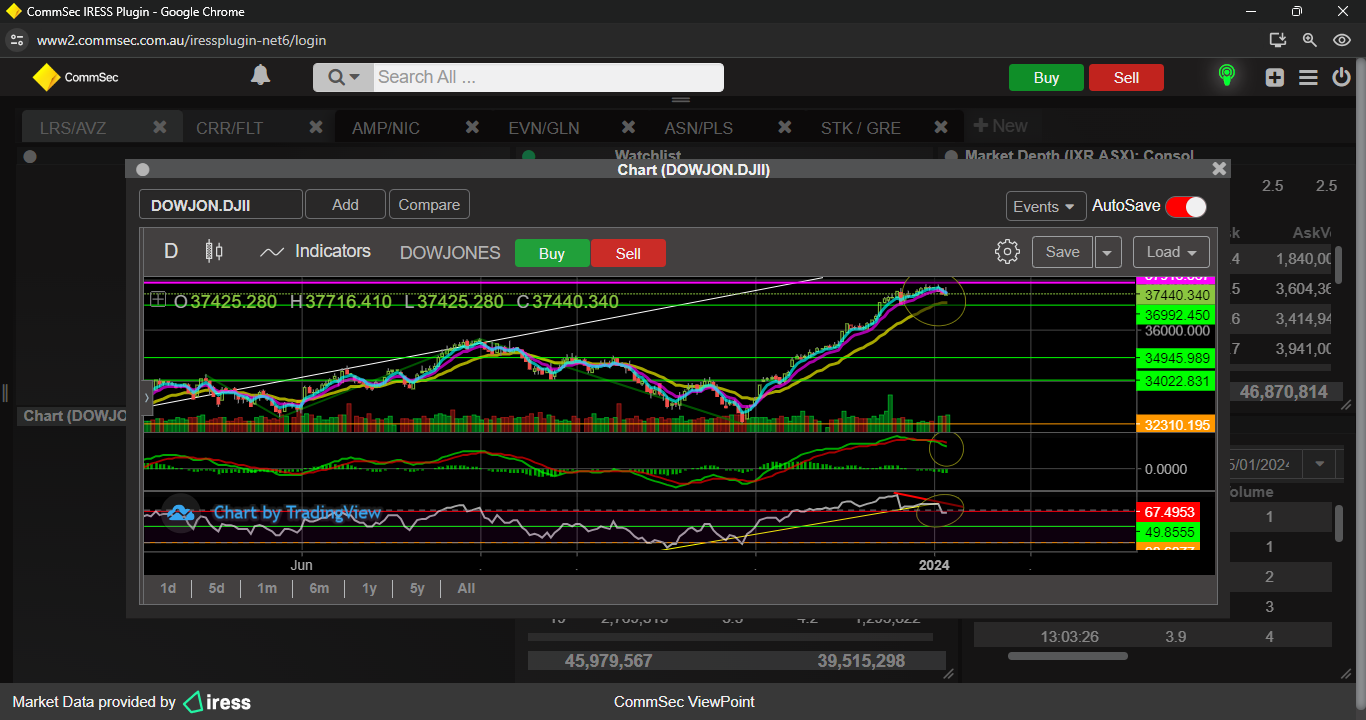Open the date dropdown in Market Depth panel
The image size is (1366, 720).
(1320, 464)
